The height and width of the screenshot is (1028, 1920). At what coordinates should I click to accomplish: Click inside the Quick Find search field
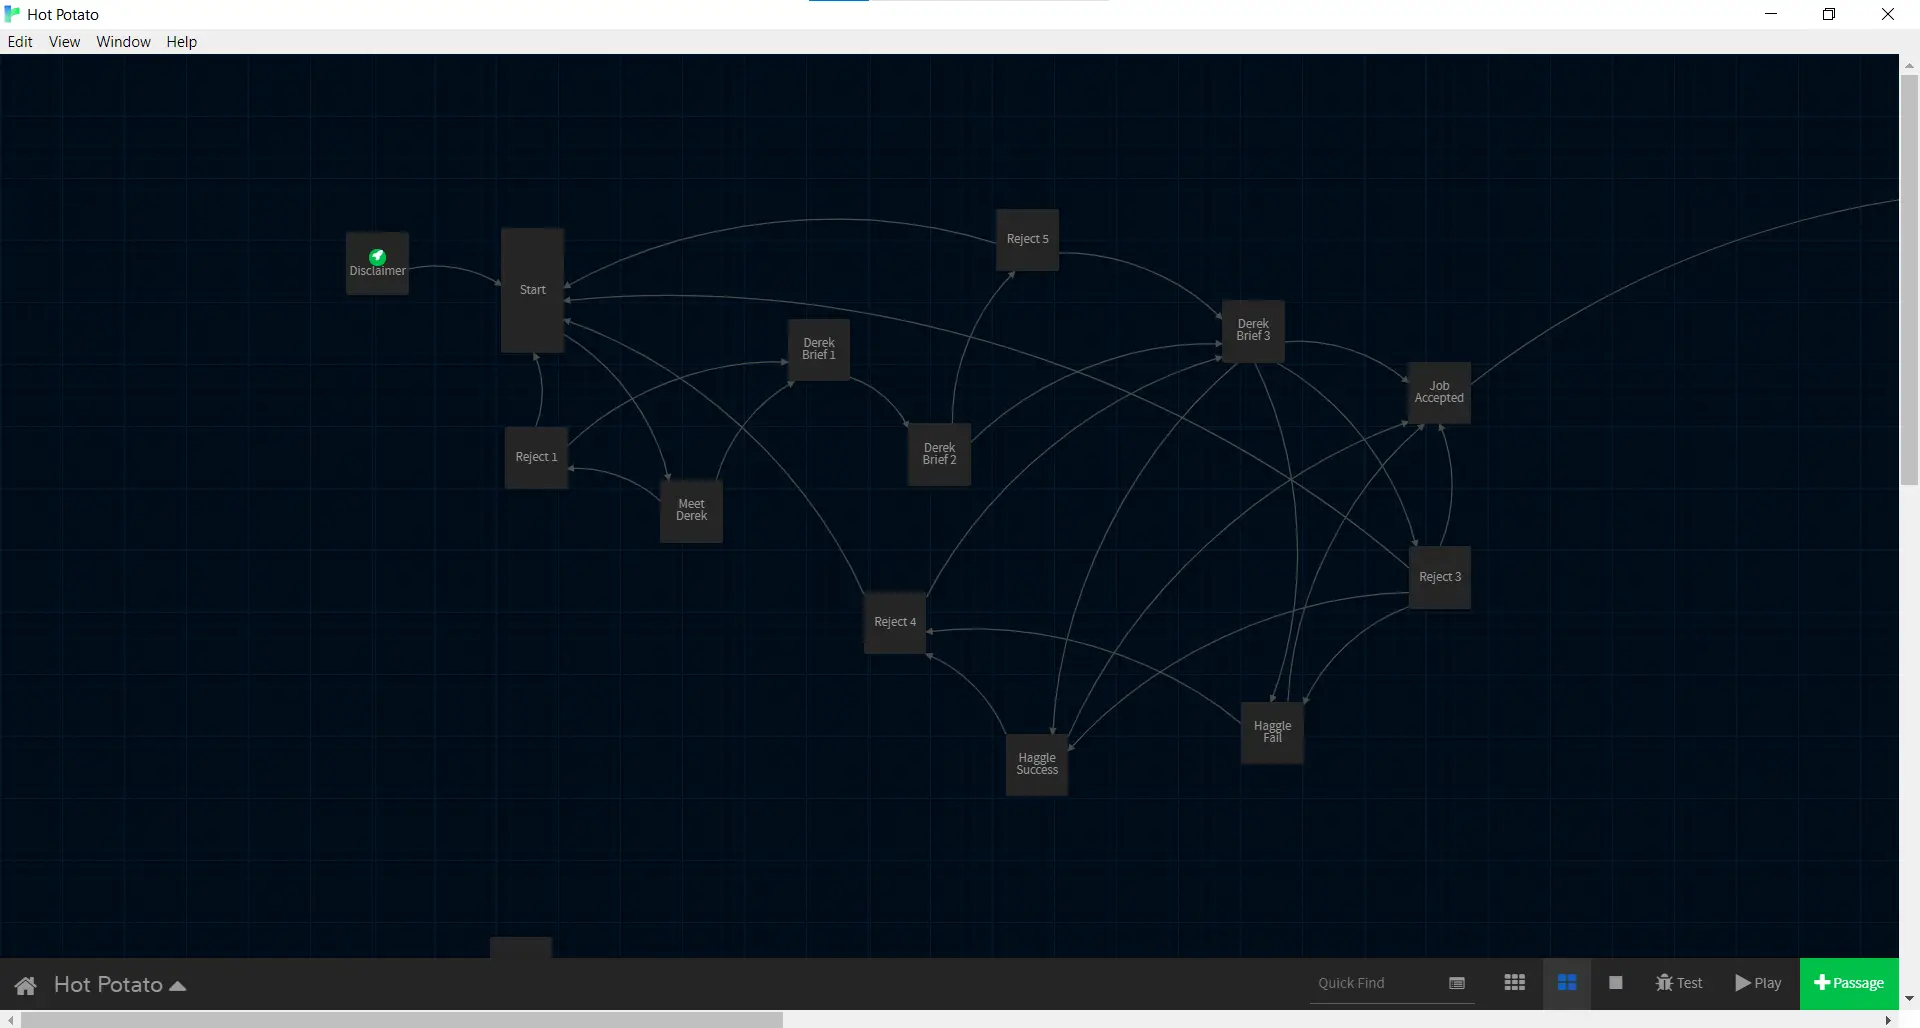tap(1360, 984)
